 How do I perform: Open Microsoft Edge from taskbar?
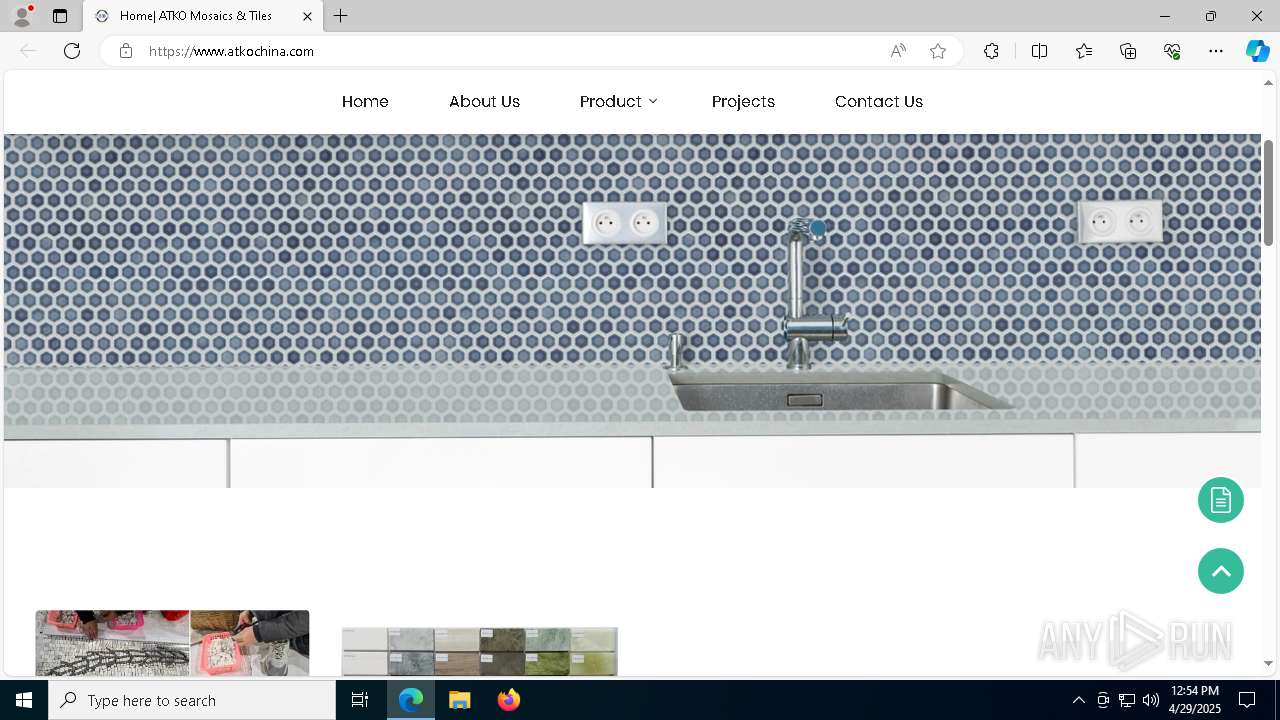click(411, 700)
